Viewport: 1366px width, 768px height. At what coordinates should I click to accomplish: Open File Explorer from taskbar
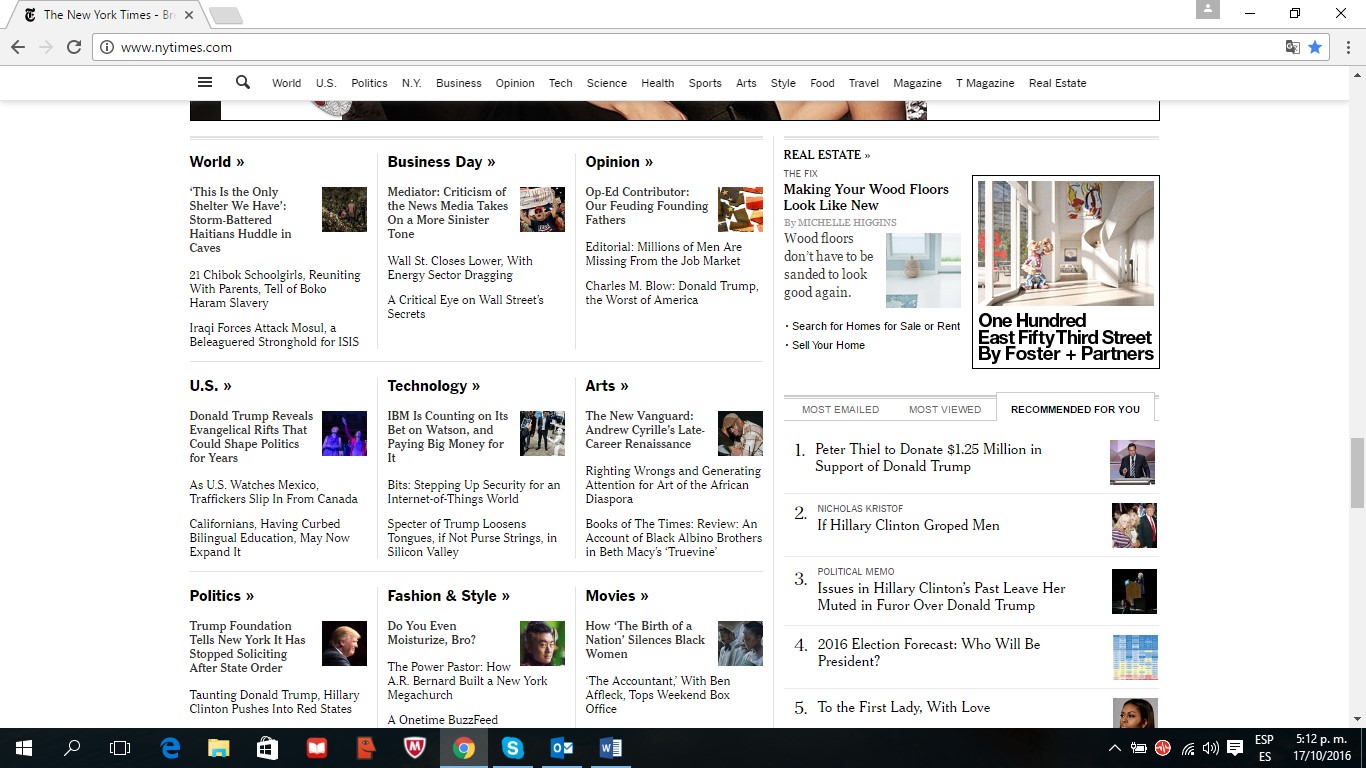(219, 748)
